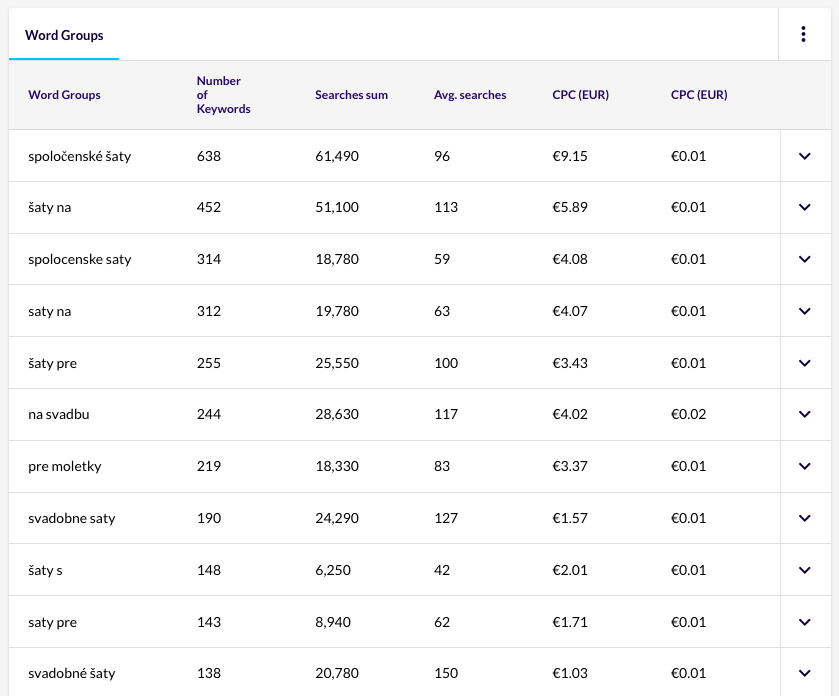Select the €4.08 CPC value

point(570,259)
